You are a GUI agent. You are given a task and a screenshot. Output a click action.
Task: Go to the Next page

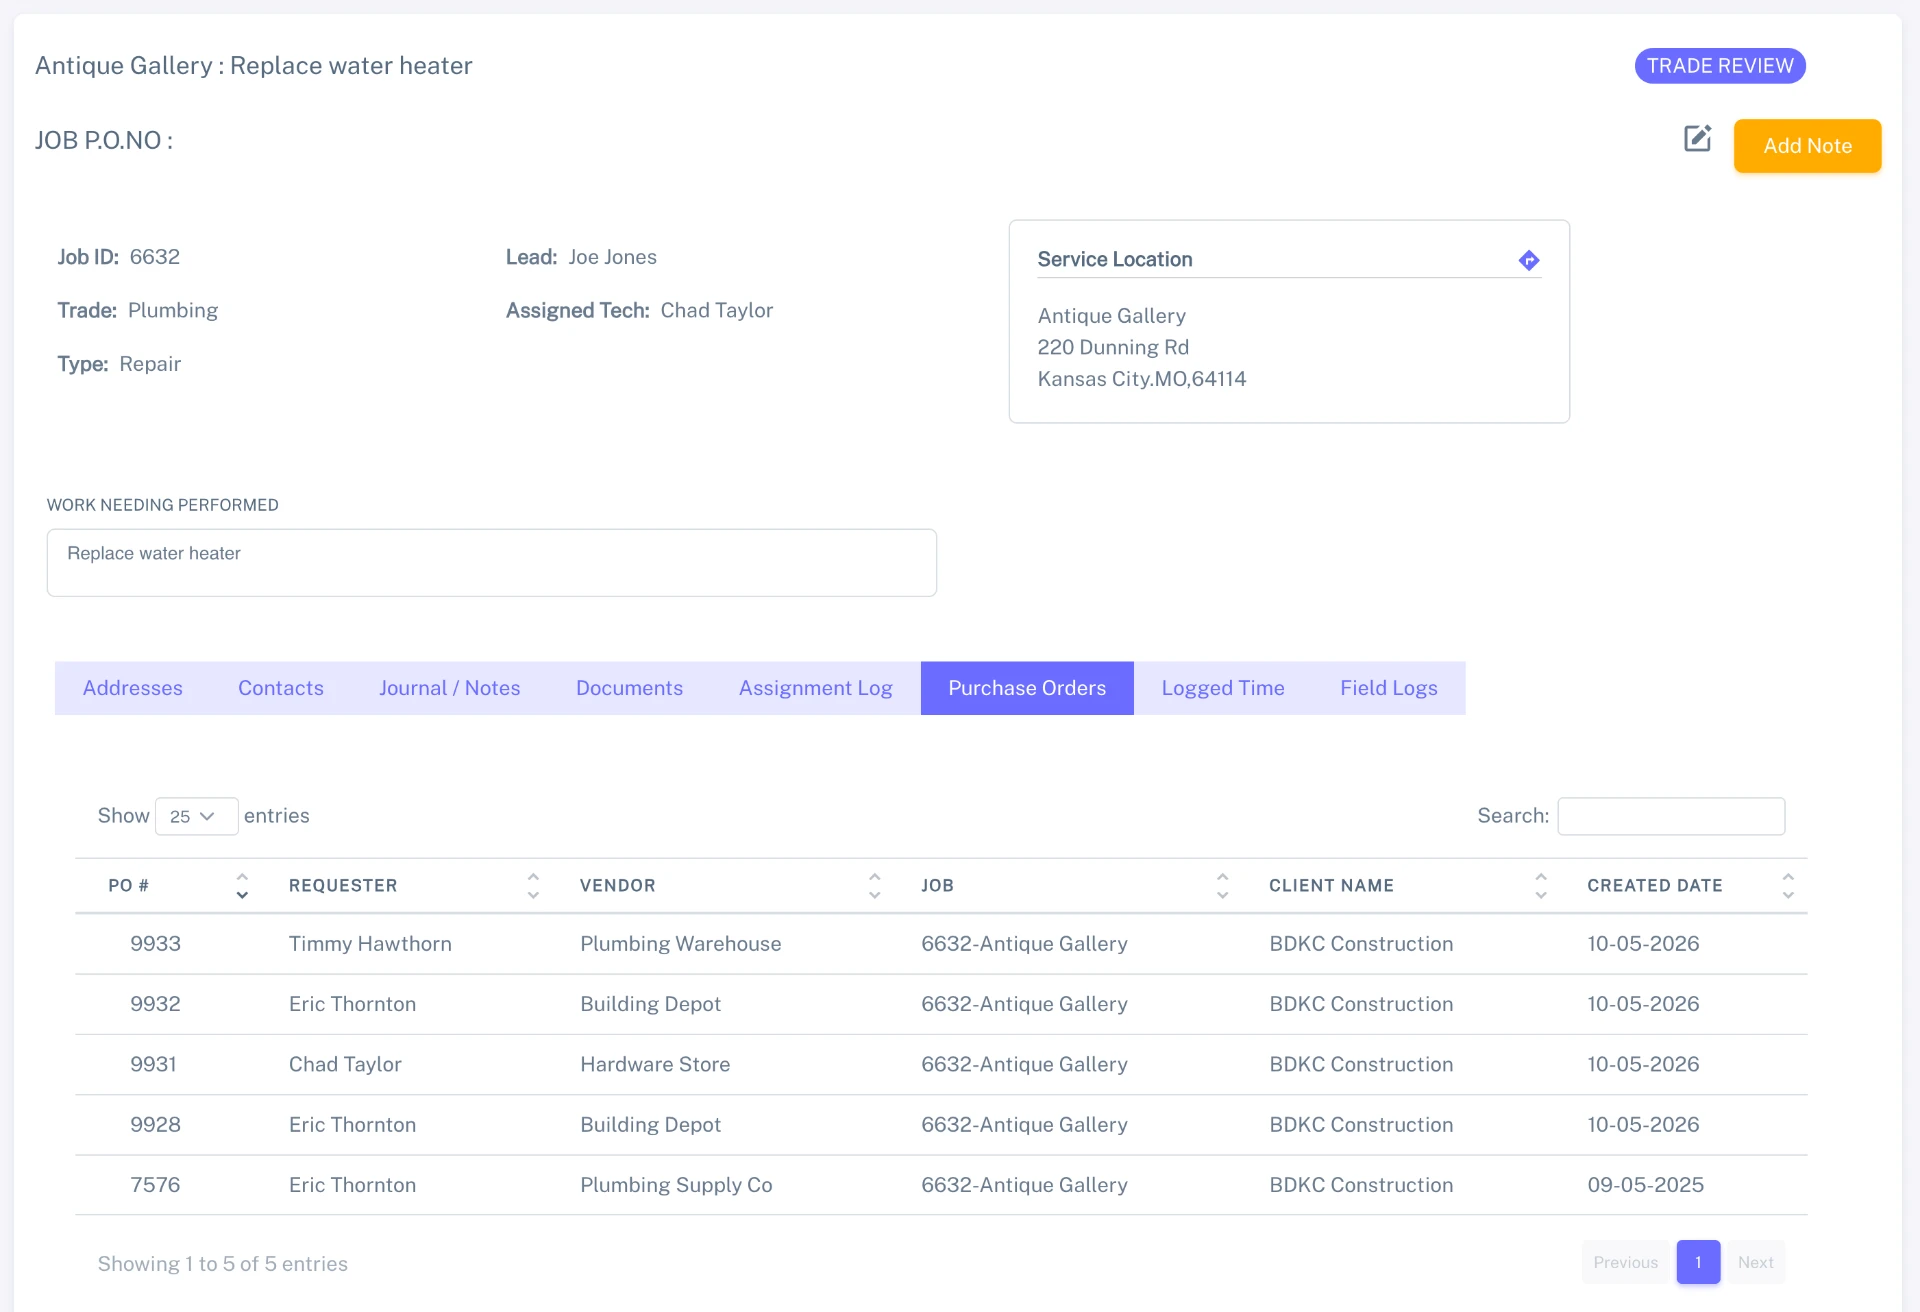pos(1756,1262)
